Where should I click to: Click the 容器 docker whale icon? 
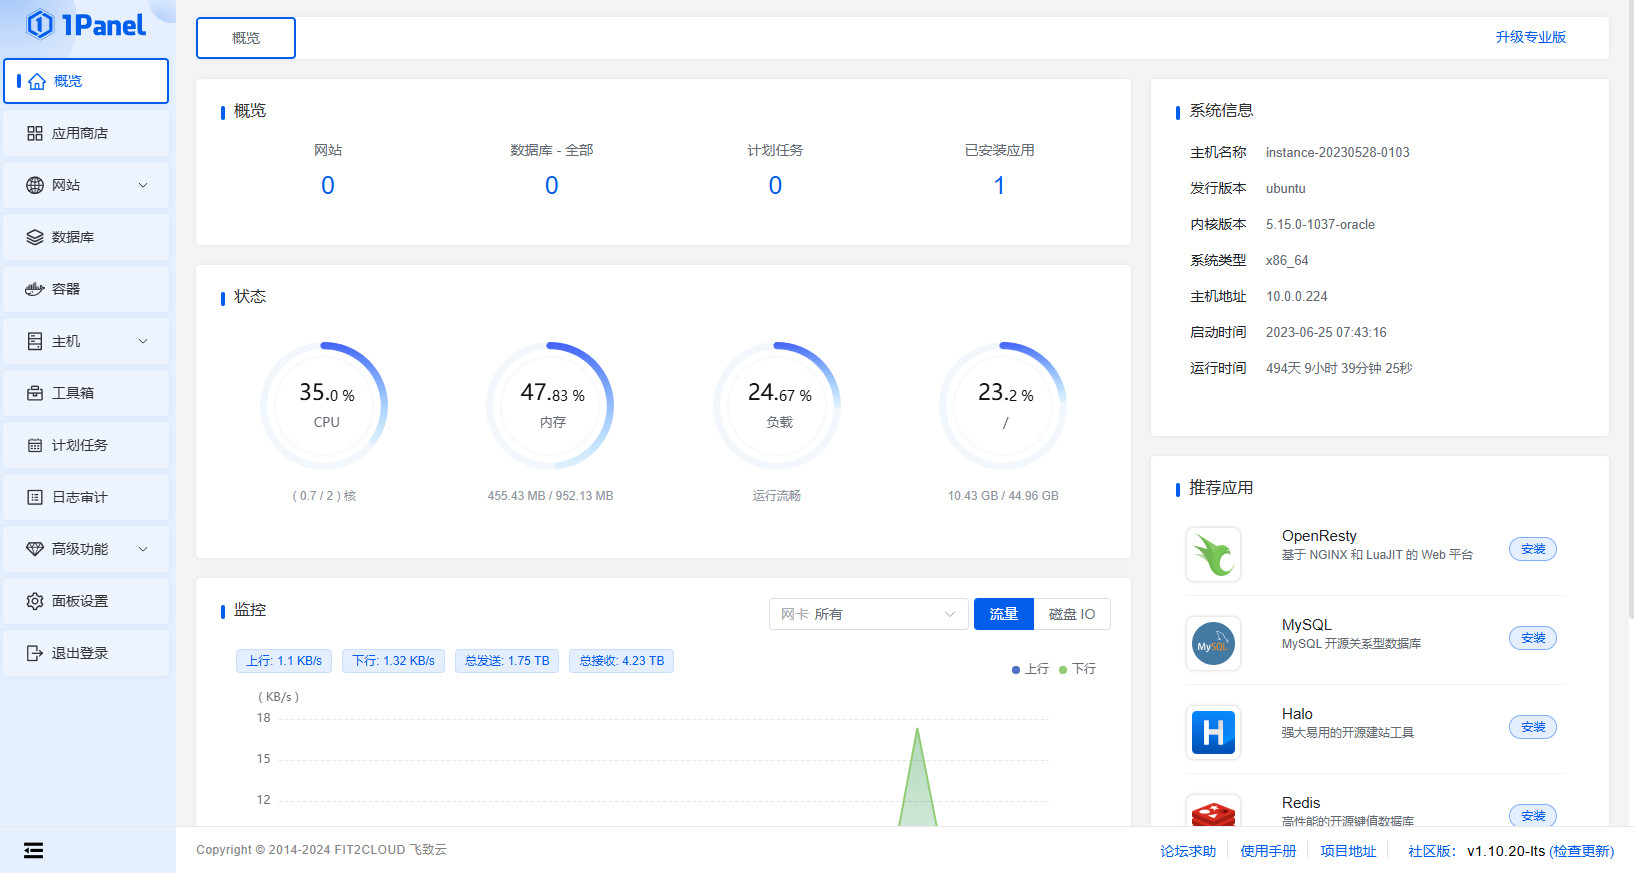point(35,289)
